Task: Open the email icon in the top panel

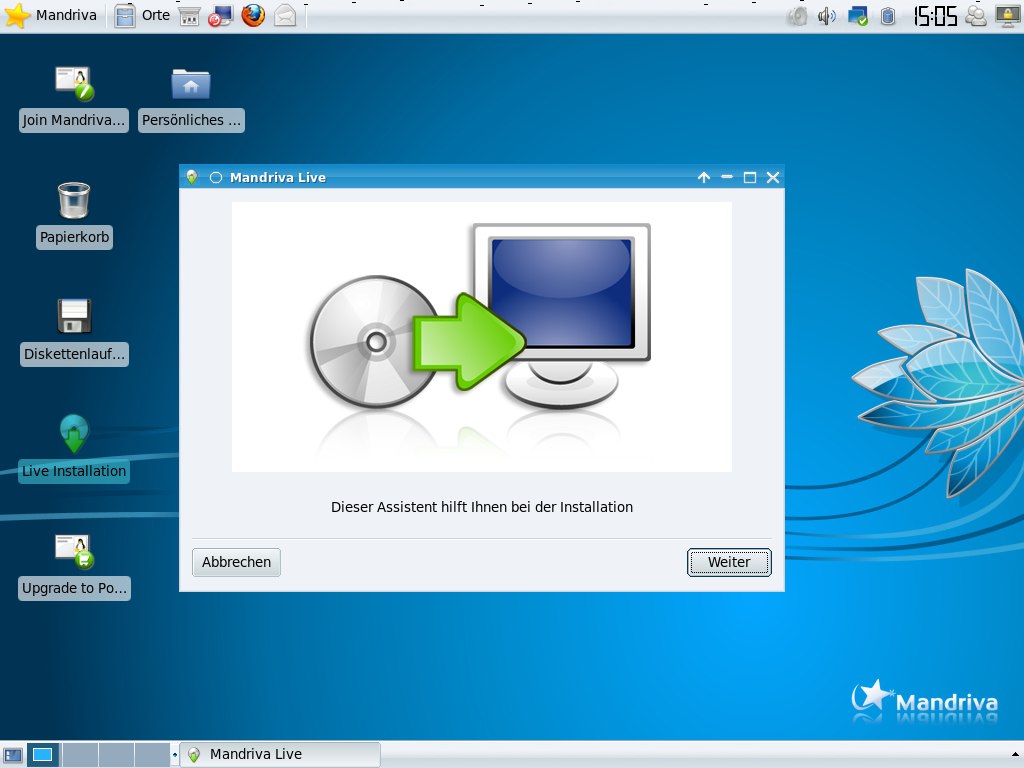Action: coord(286,16)
